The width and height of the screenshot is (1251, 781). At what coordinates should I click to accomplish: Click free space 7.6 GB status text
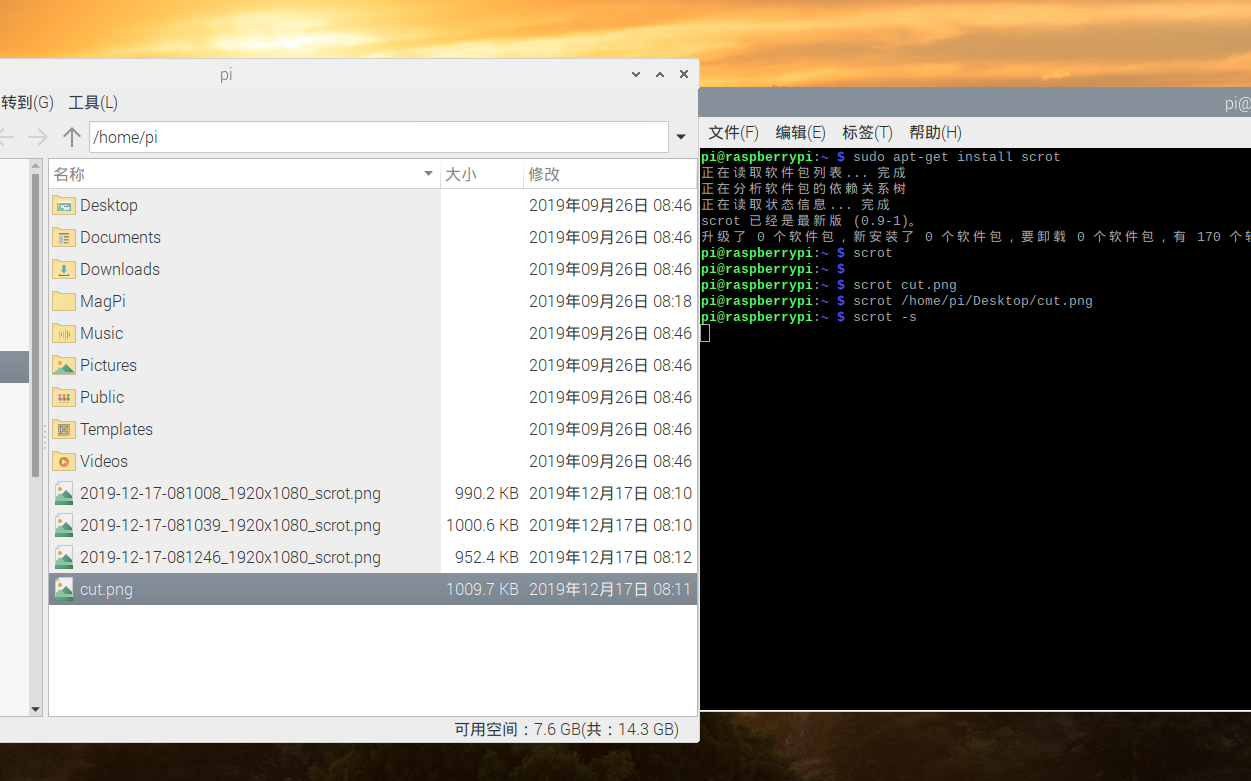(x=566, y=729)
